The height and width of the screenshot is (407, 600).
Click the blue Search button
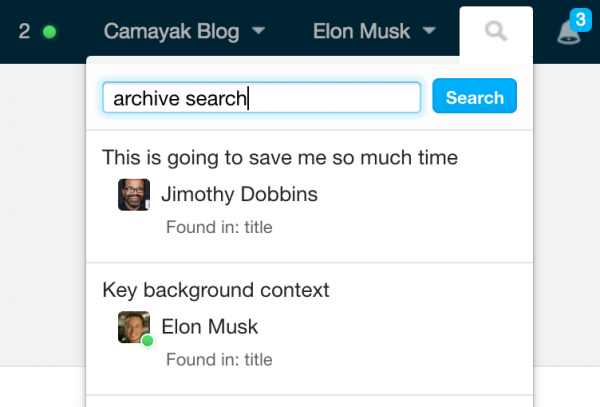(x=474, y=96)
